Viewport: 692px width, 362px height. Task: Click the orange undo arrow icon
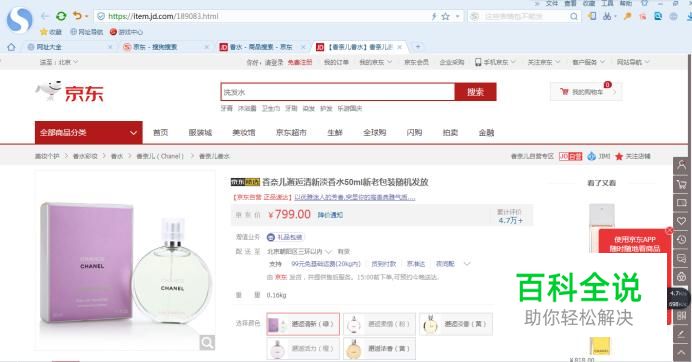[x=77, y=16]
